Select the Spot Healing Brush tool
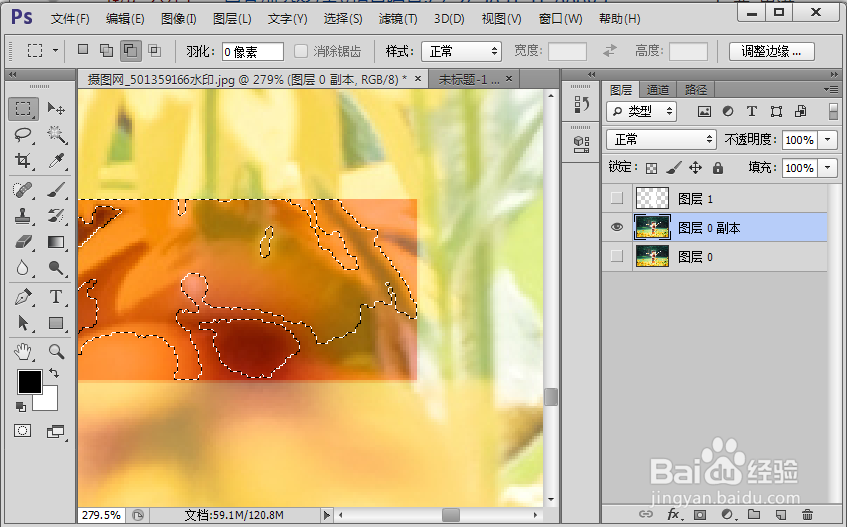Image resolution: width=847 pixels, height=527 pixels. 23,190
